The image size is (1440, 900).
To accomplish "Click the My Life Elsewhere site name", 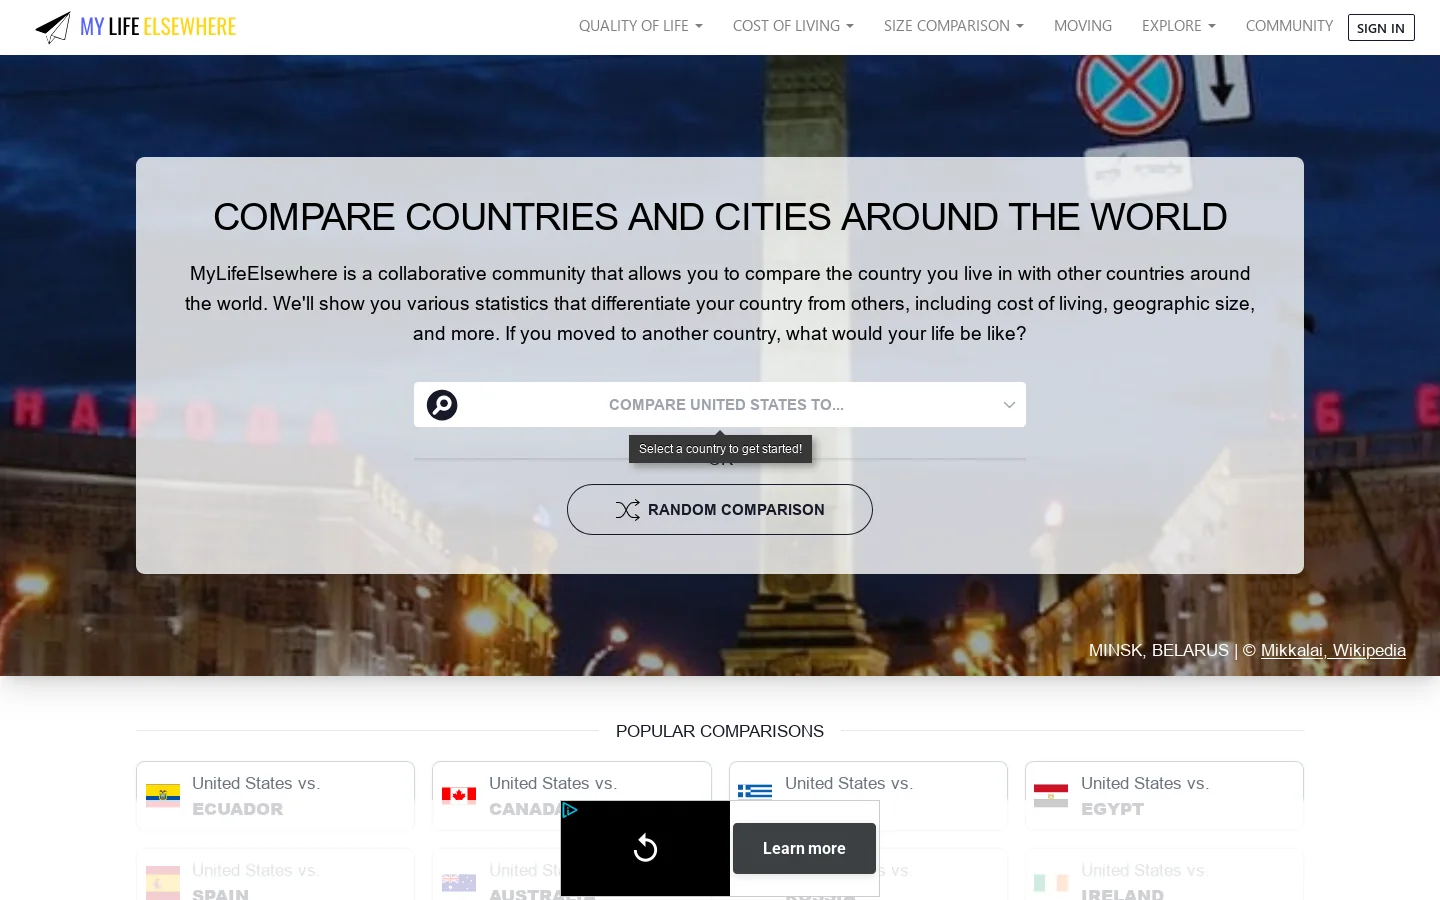I will [158, 27].
